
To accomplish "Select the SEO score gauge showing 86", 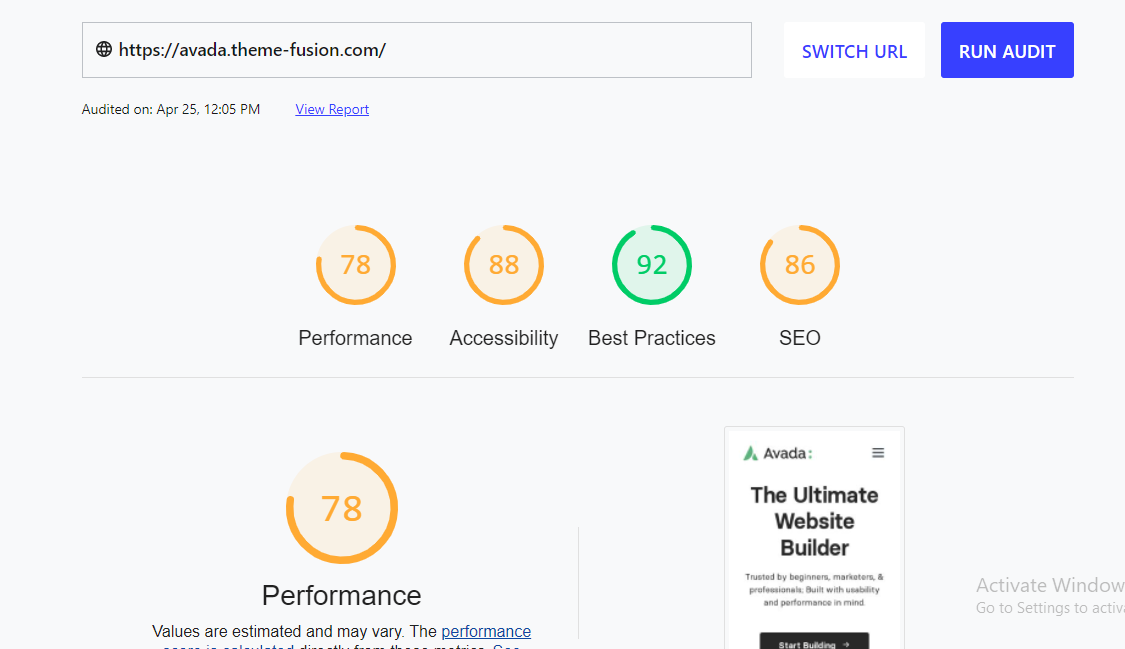I will pyautogui.click(x=799, y=265).
